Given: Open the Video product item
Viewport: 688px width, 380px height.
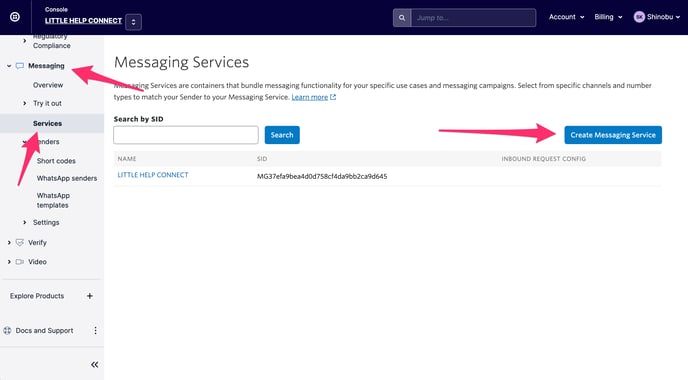Looking at the screenshot, I should 37,262.
